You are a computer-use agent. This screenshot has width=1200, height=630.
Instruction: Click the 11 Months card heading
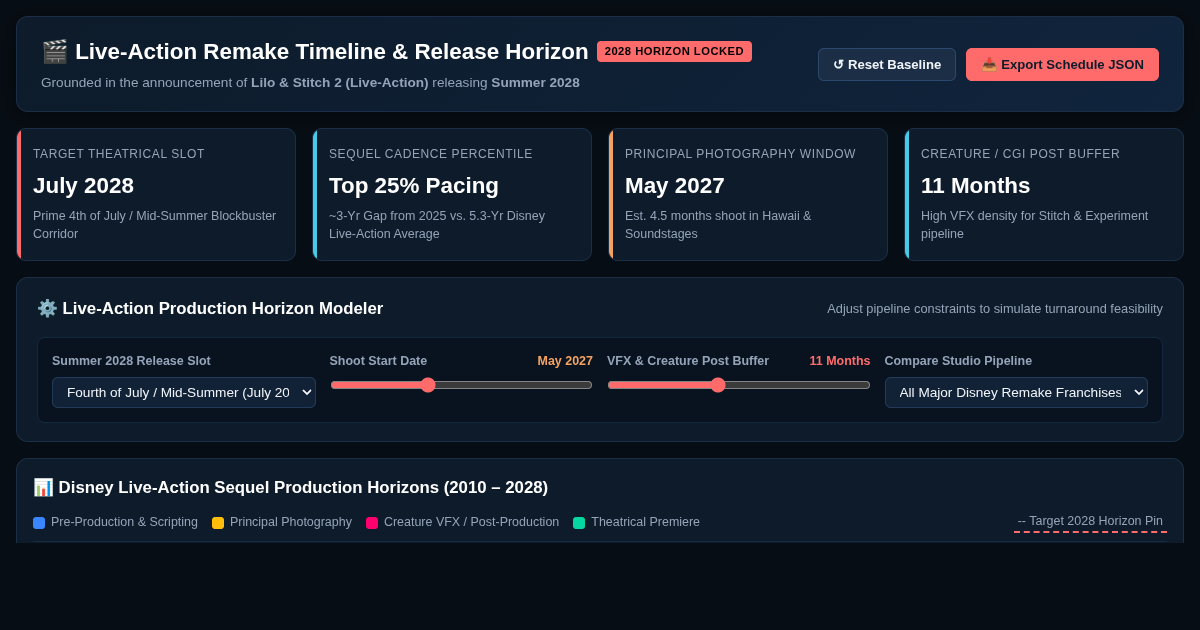pos(975,185)
